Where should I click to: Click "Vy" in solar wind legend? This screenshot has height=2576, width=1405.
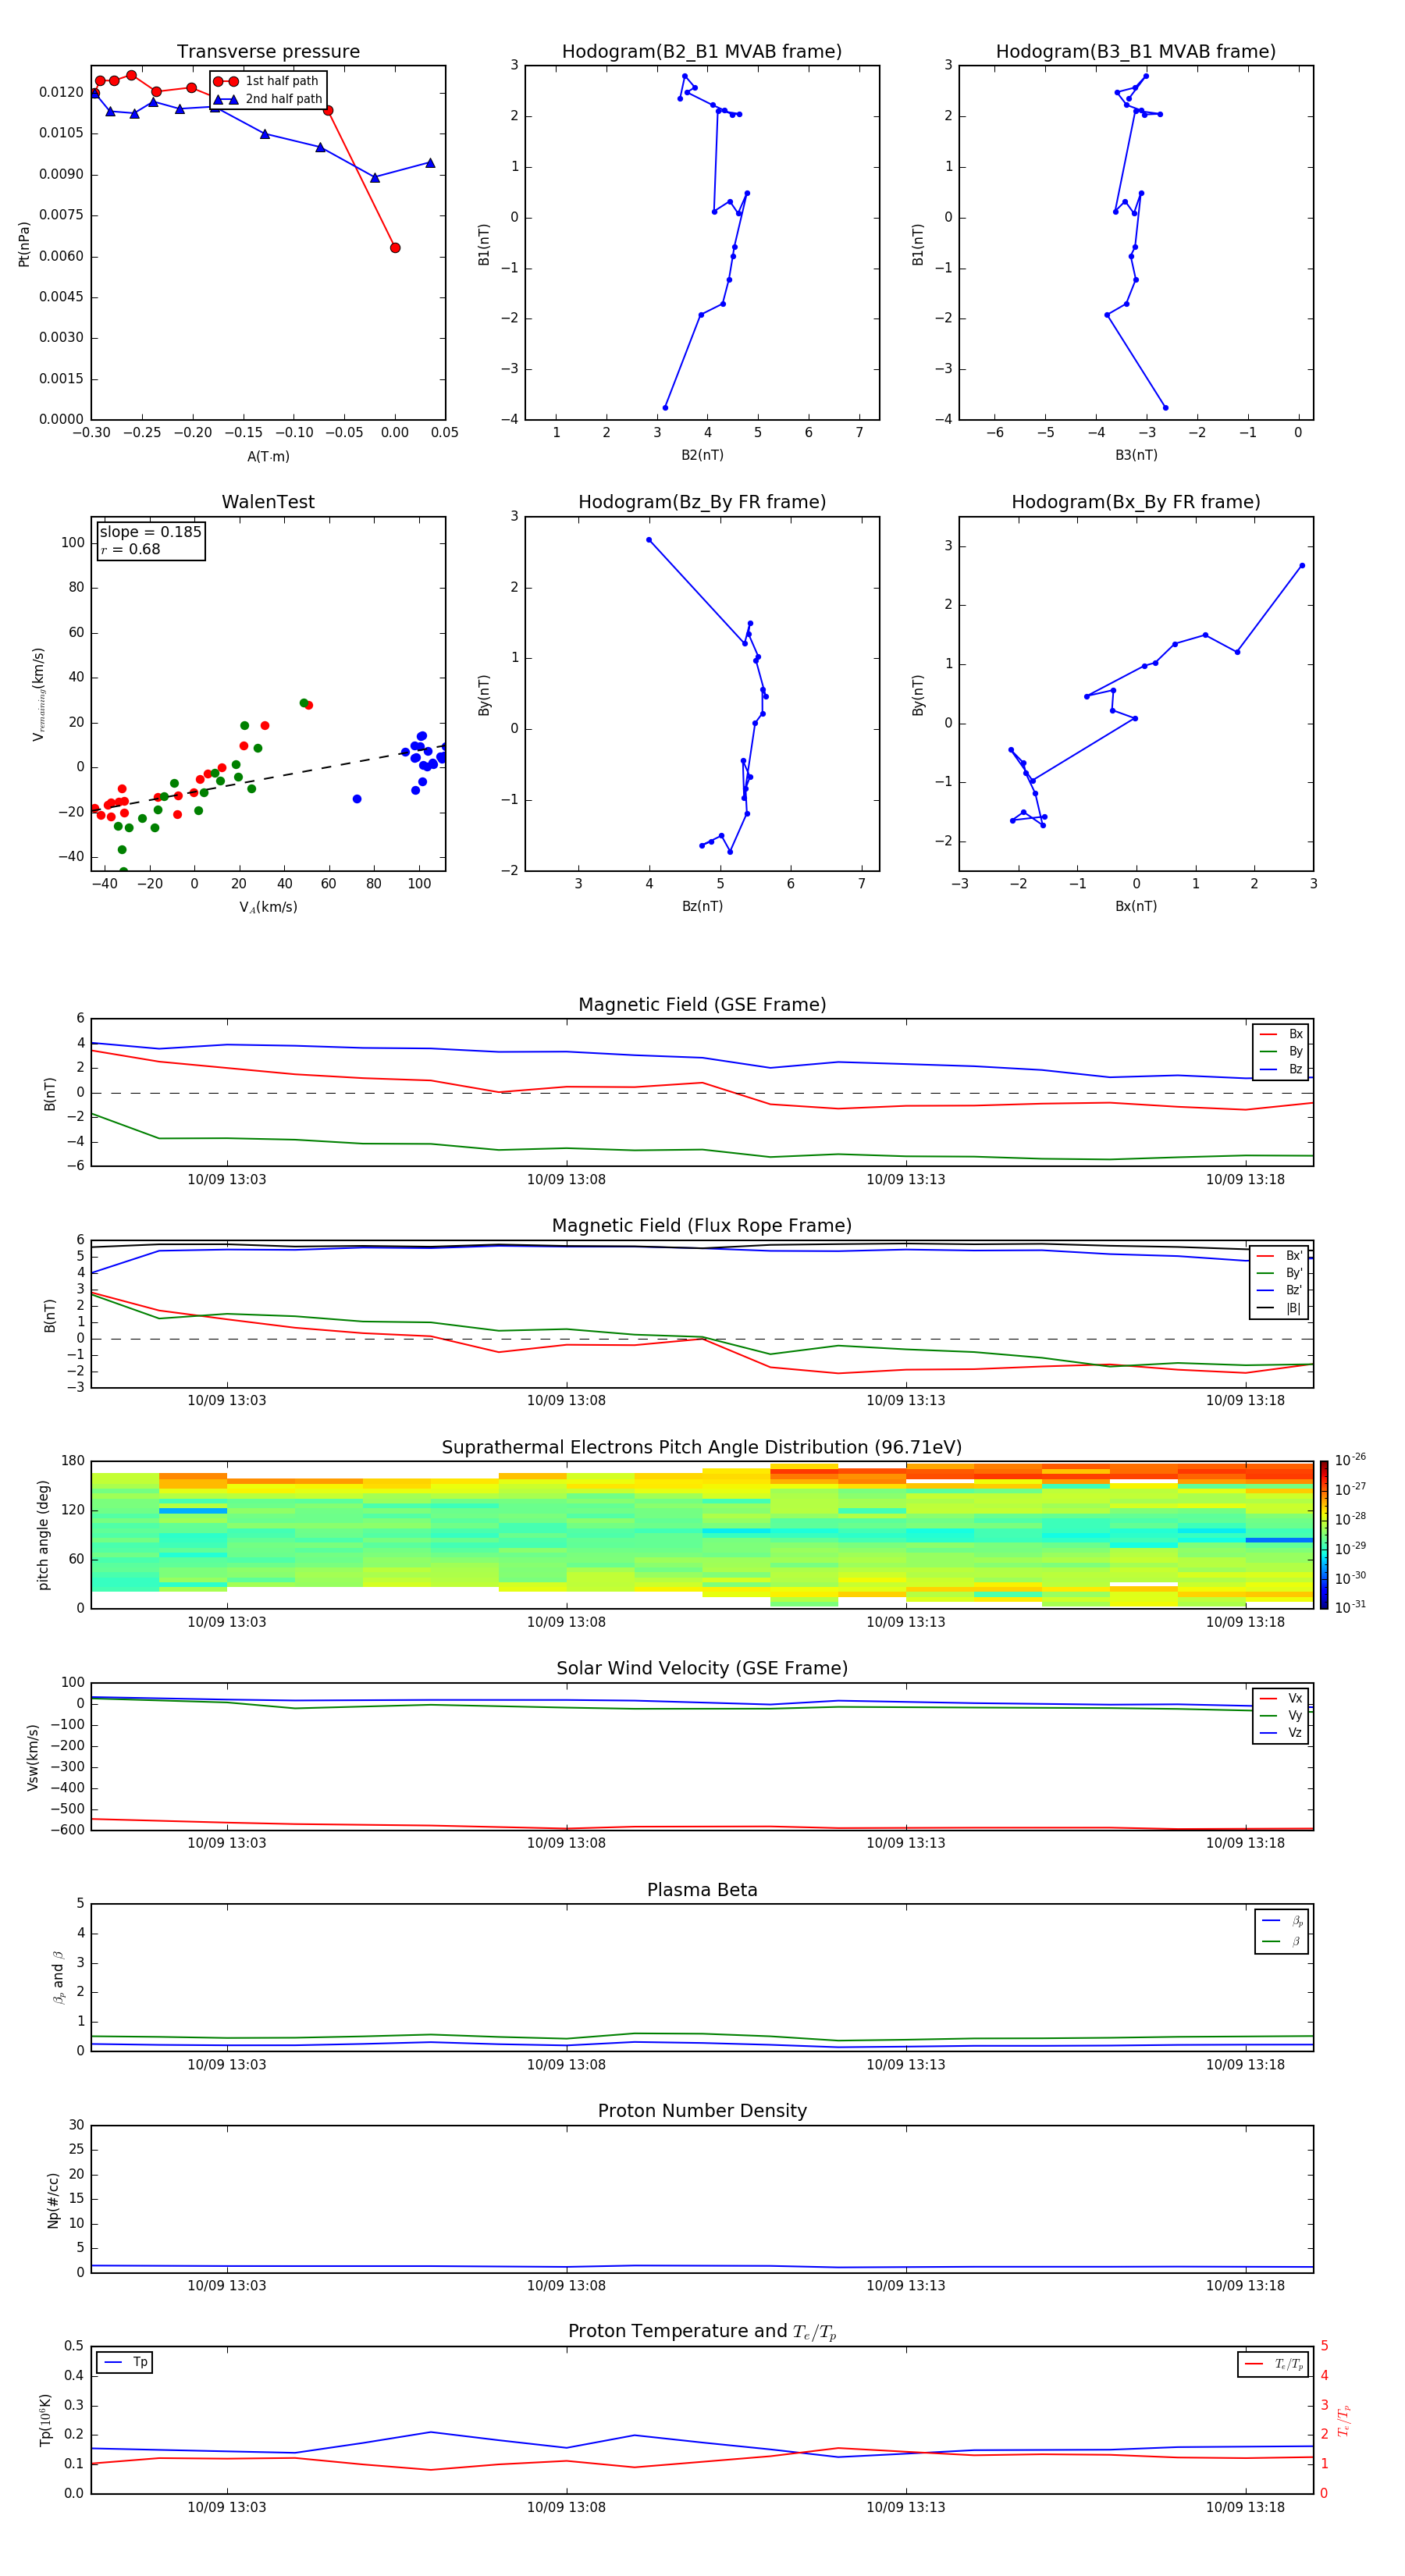pyautogui.click(x=1295, y=1715)
